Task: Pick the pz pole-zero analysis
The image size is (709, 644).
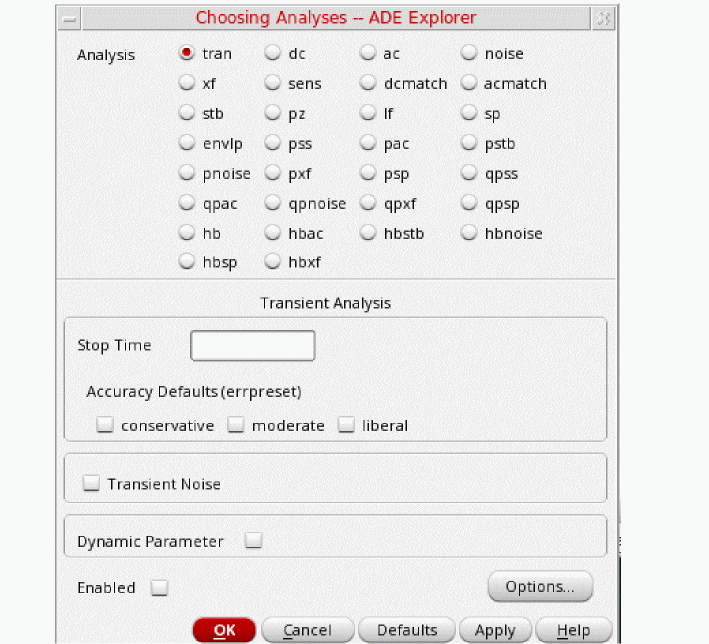Action: [x=273, y=113]
